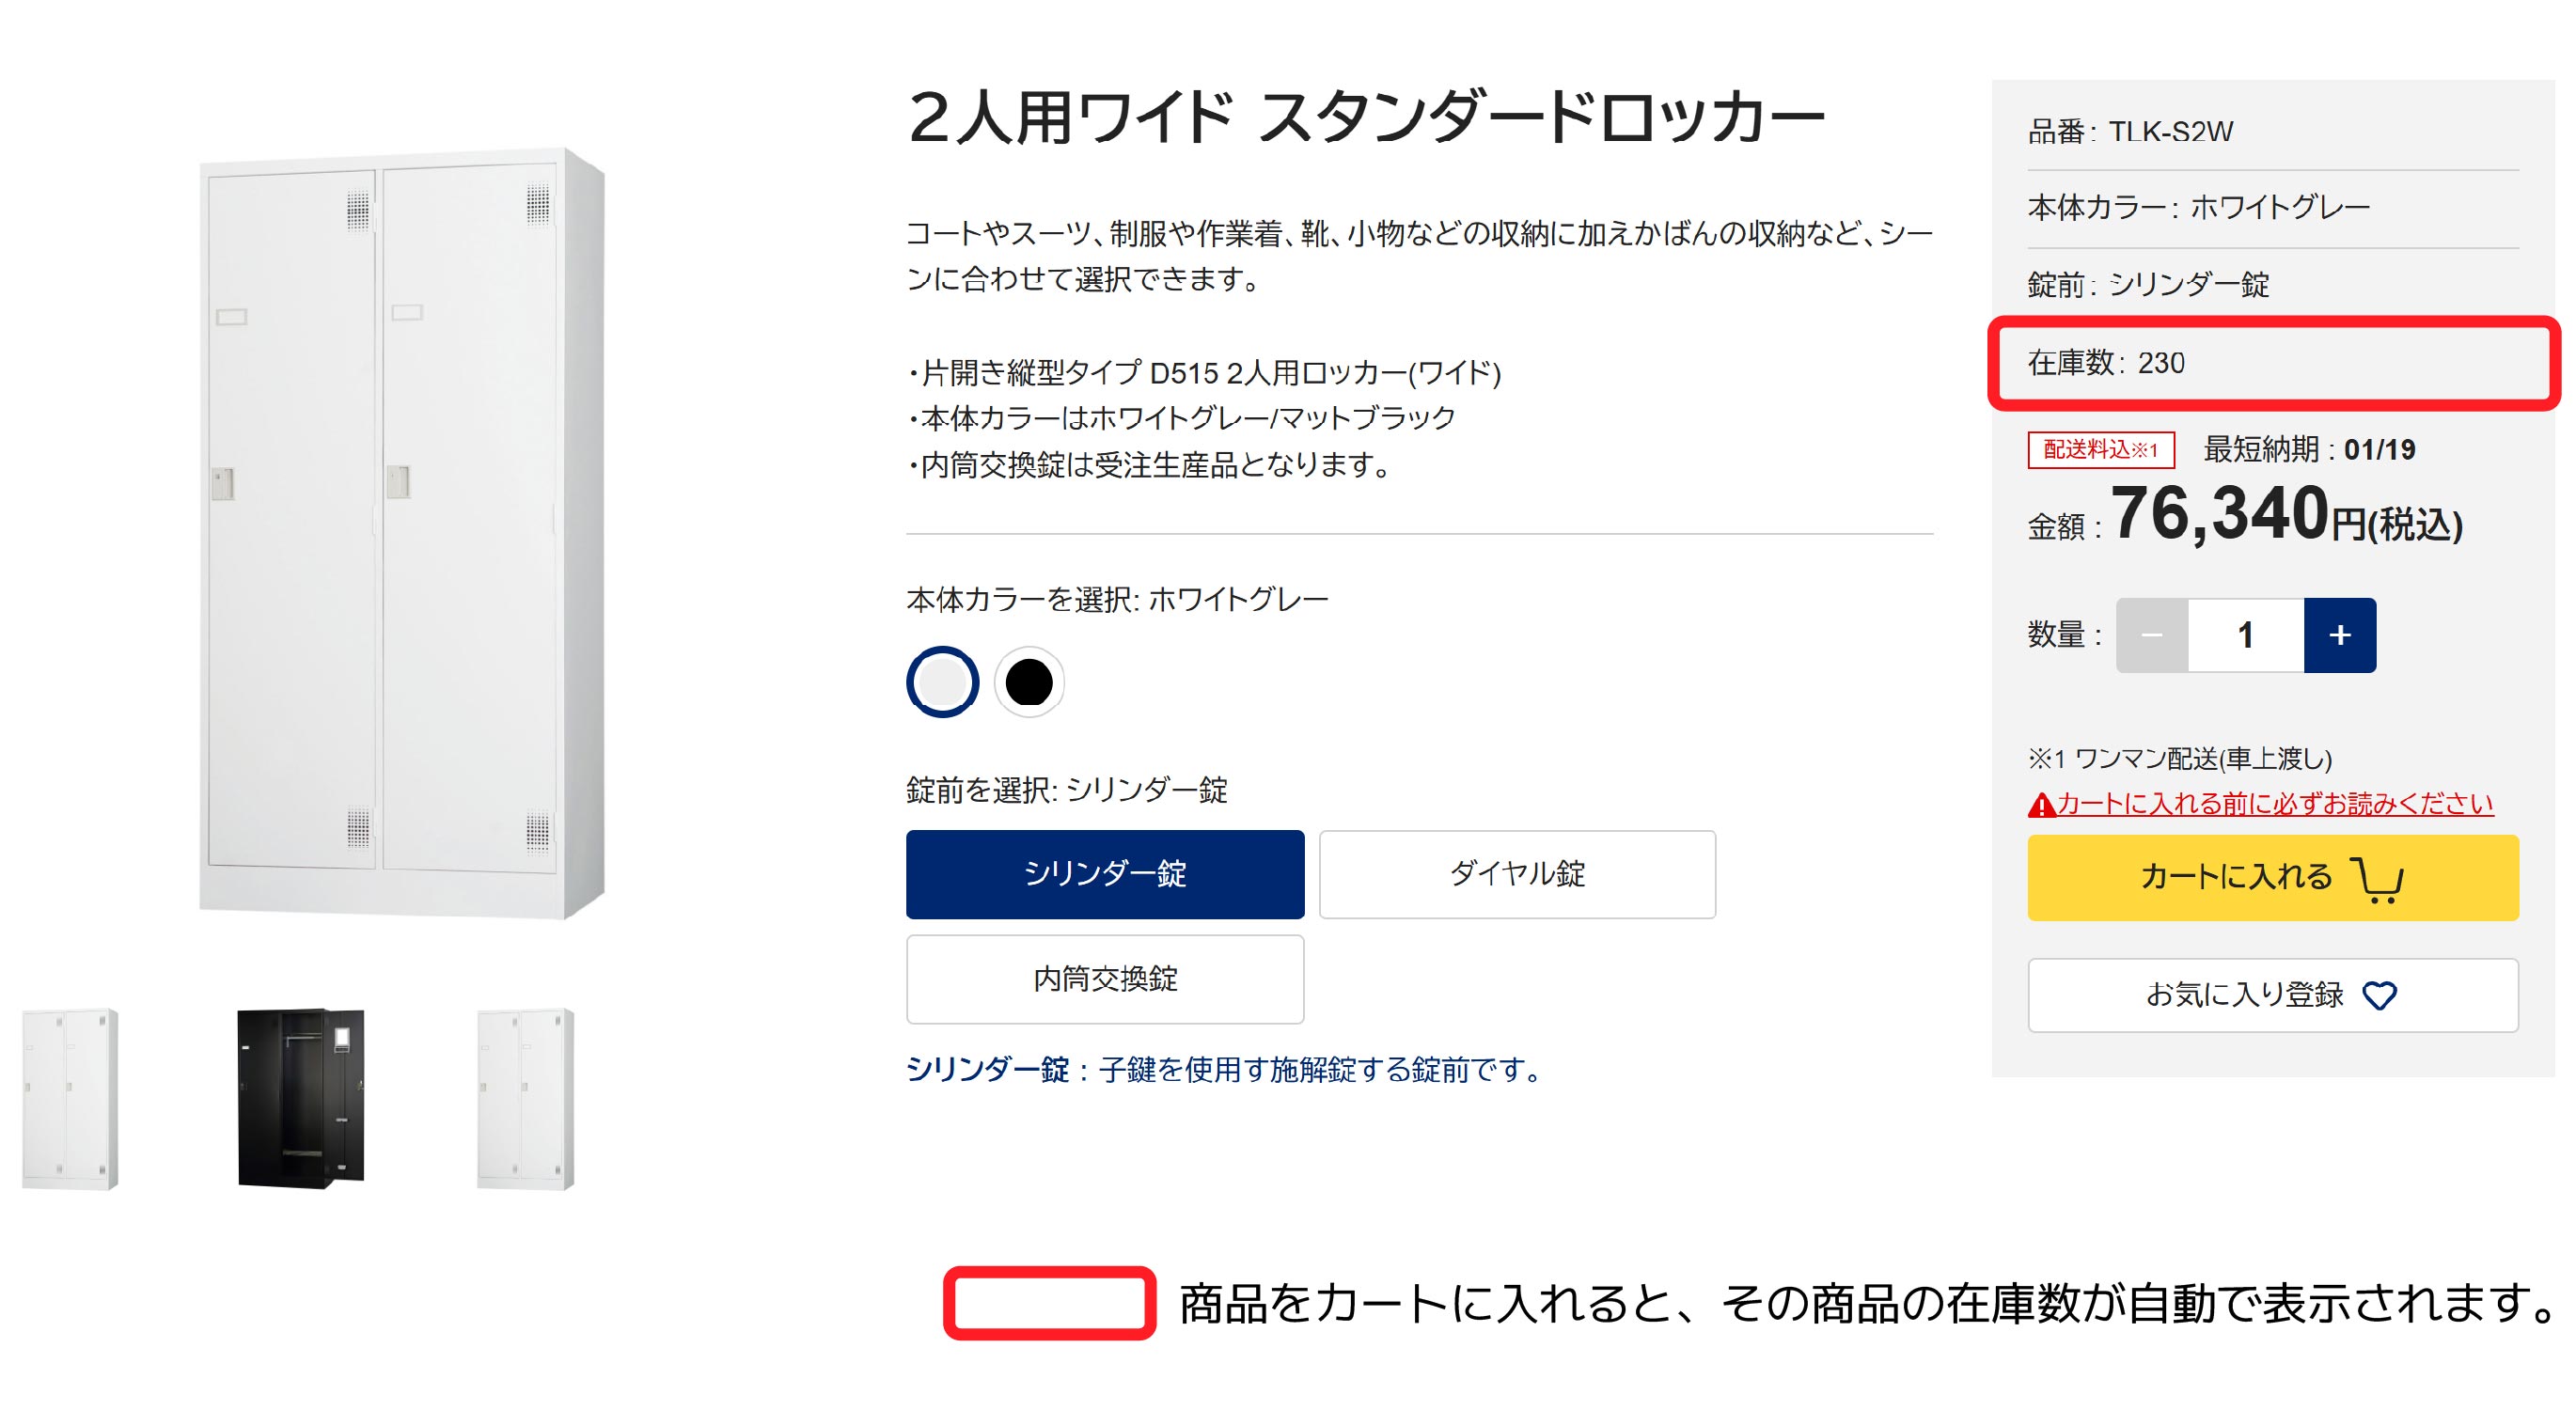Select the third white locker thumbnail
The image size is (2576, 1410).
coord(526,1098)
